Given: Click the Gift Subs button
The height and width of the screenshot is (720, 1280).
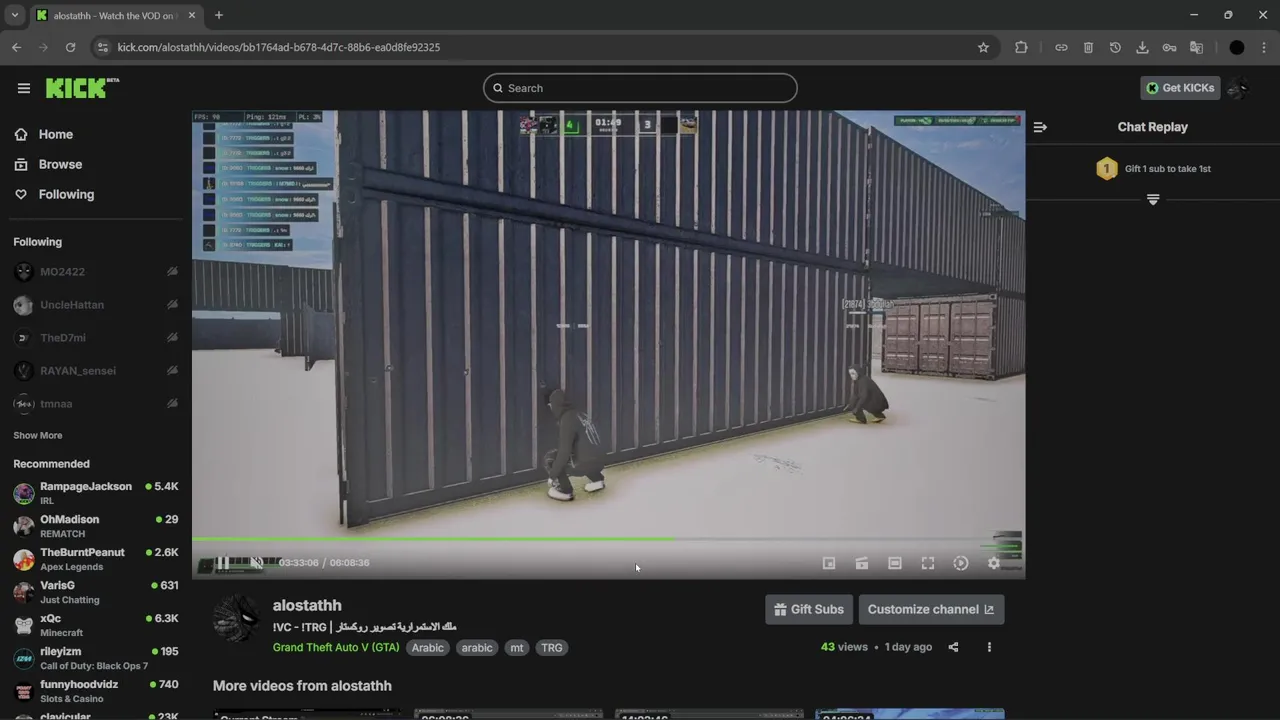Looking at the screenshot, I should (x=809, y=609).
